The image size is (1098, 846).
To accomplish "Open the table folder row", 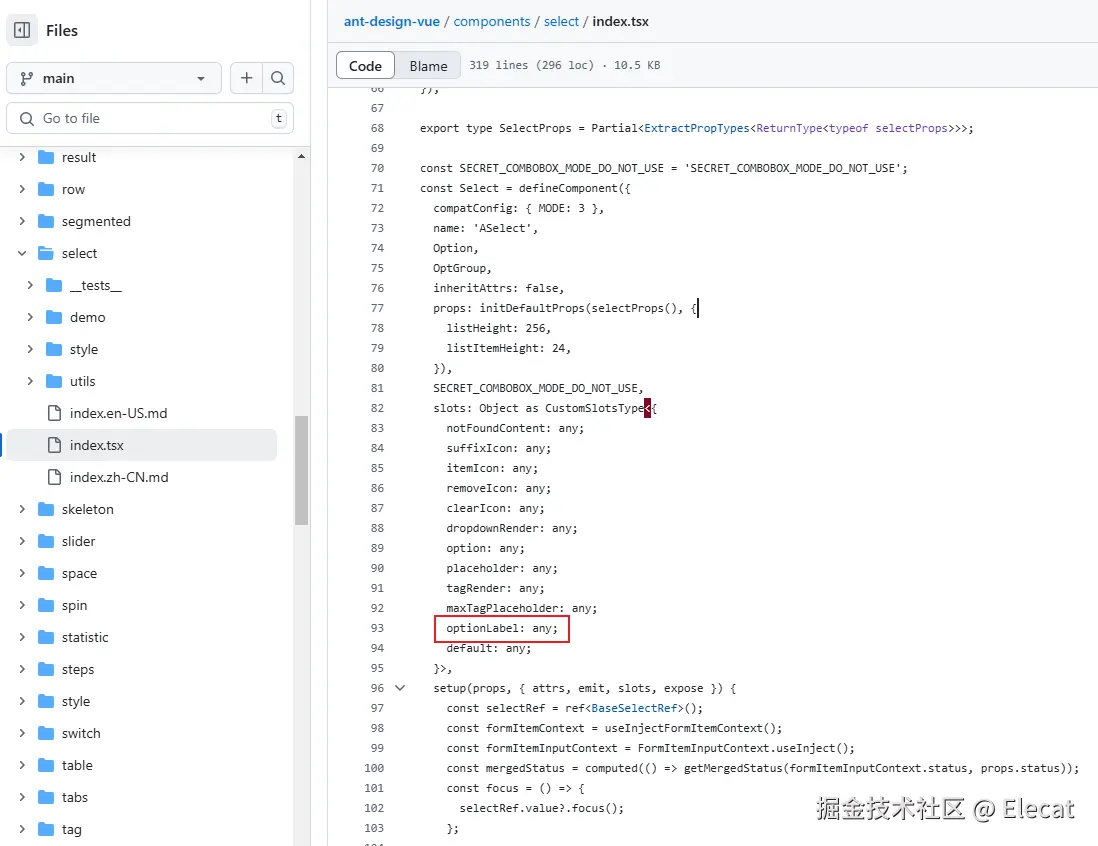I will pyautogui.click(x=141, y=765).
